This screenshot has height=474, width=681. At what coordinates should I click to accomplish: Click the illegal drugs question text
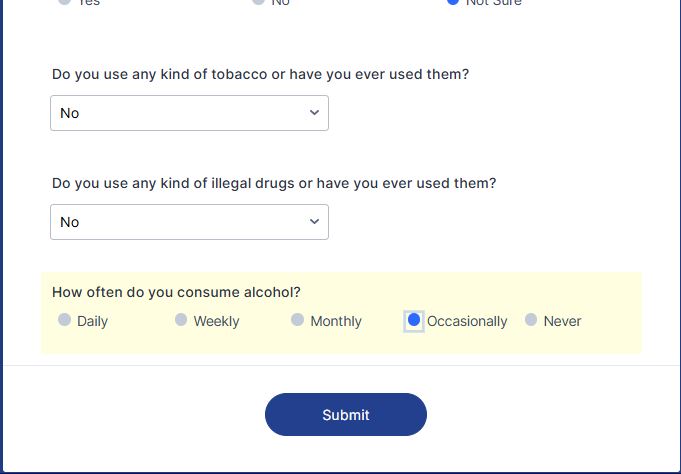(x=274, y=184)
